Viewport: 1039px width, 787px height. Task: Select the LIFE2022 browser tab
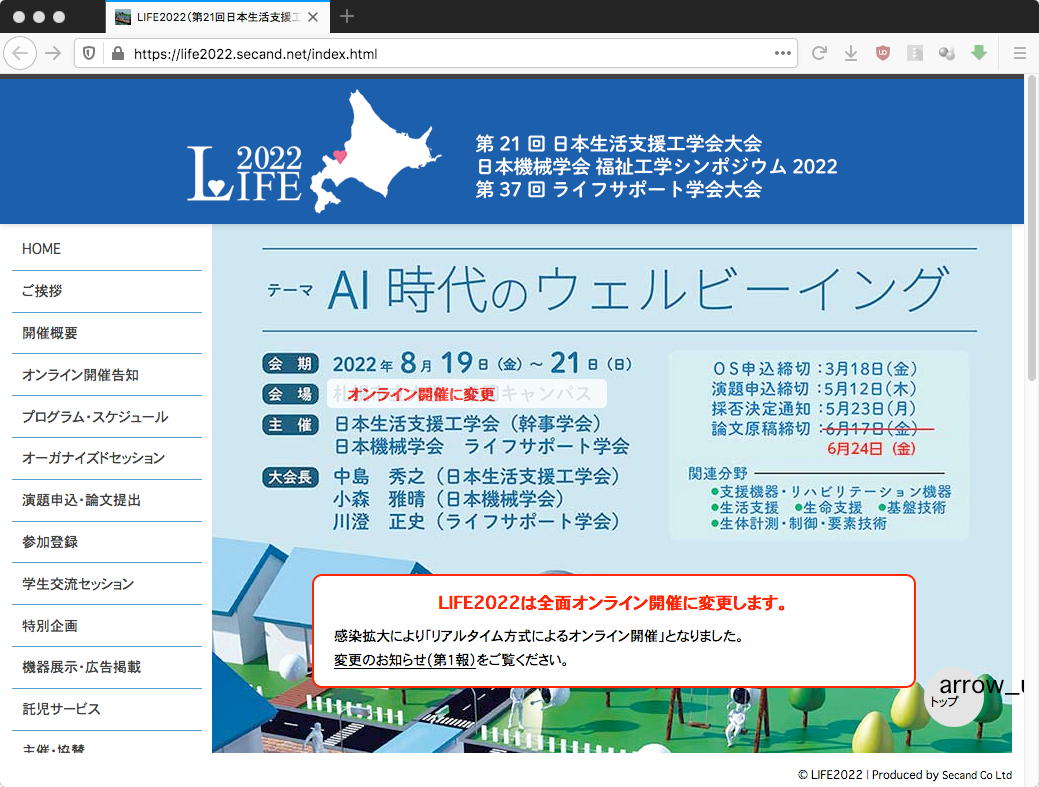pyautogui.click(x=217, y=17)
